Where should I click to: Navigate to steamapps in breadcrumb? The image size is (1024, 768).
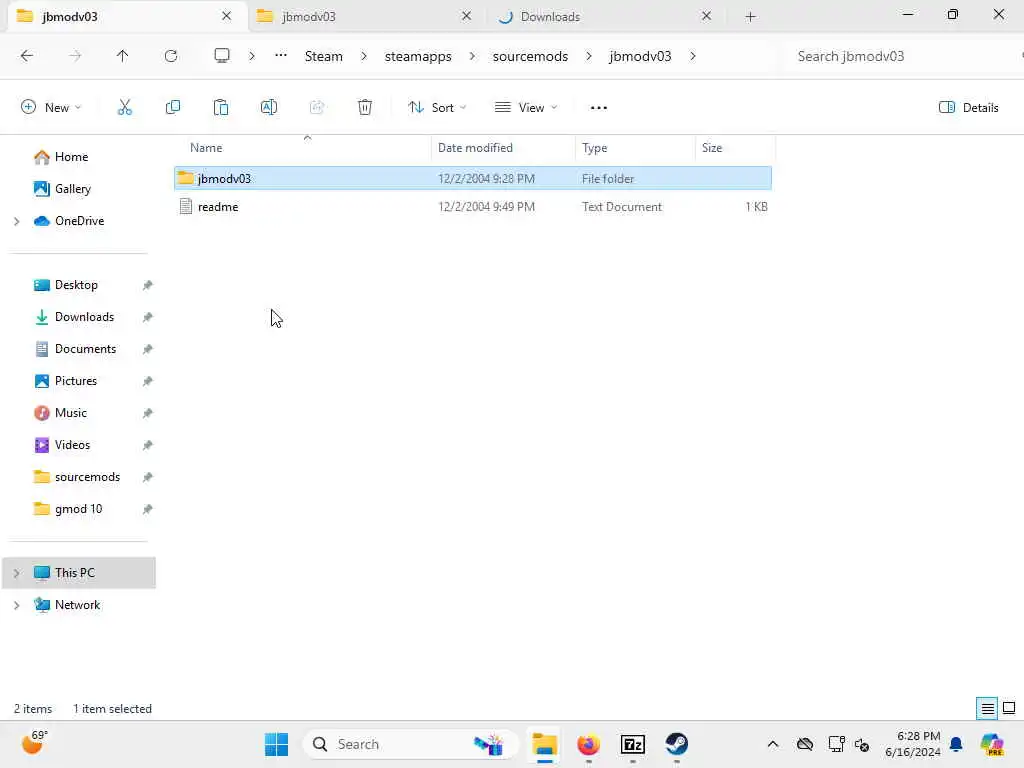418,56
